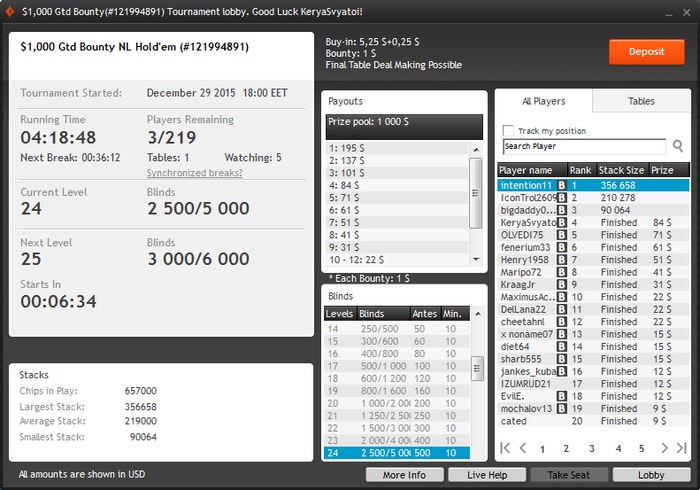Click Prize pool: 1 000 $ header
The width and height of the screenshot is (700, 490).
(404, 127)
